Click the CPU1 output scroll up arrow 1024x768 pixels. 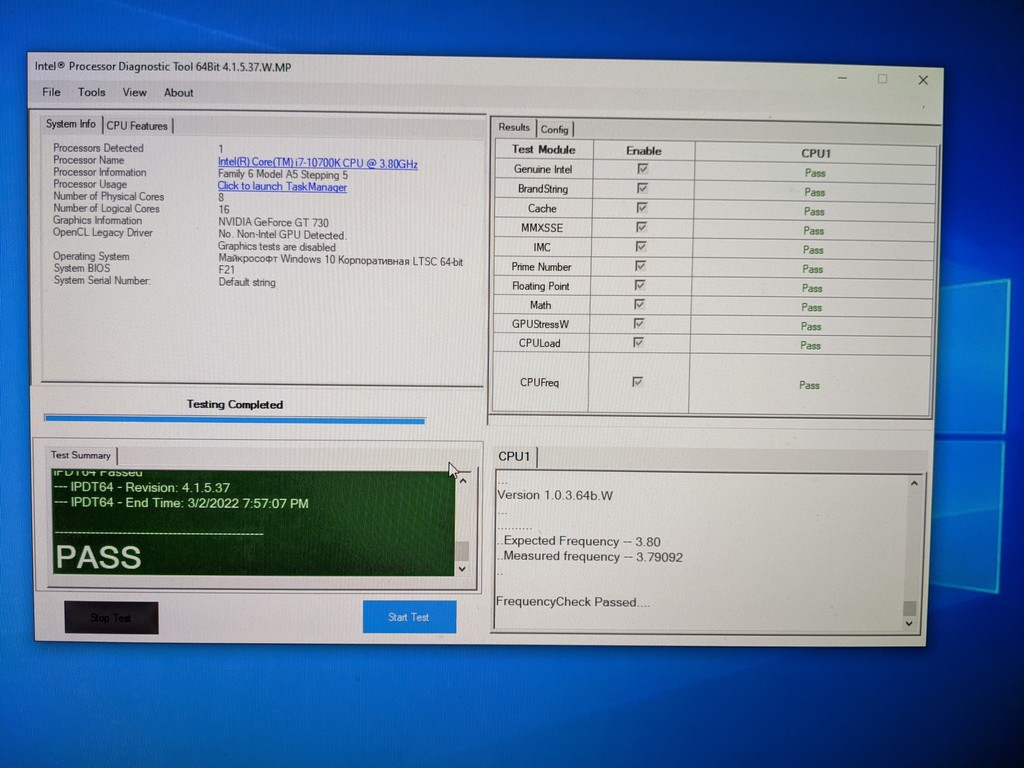pos(914,483)
